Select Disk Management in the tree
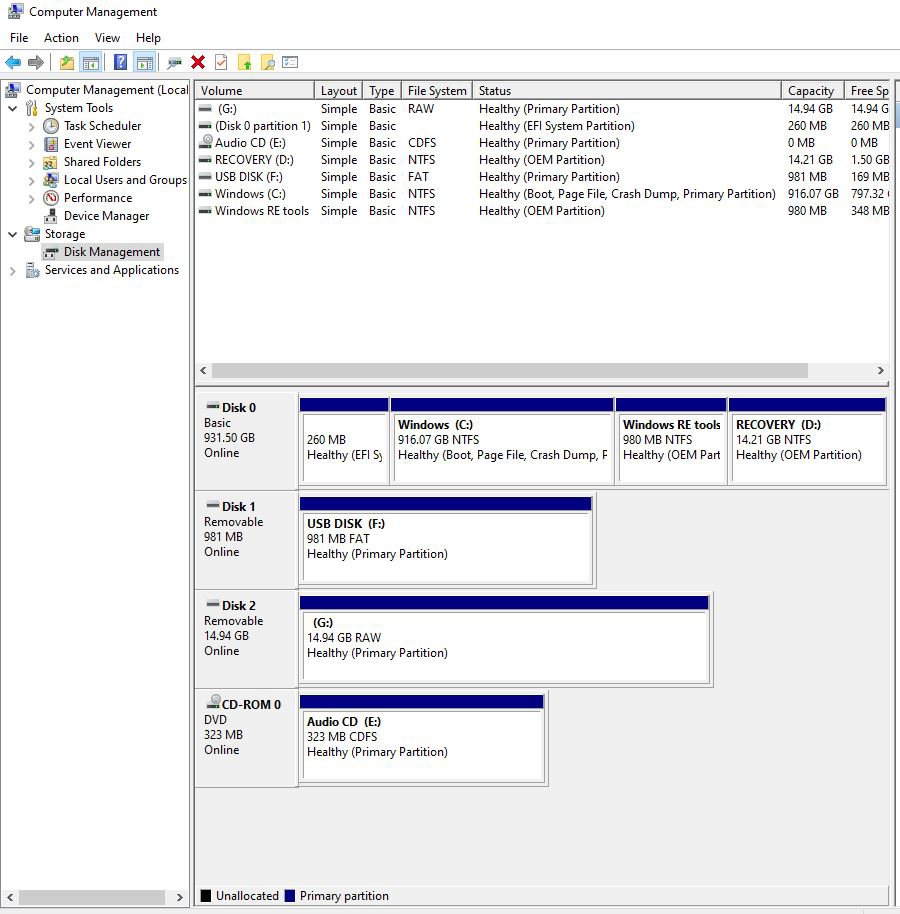The height and width of the screenshot is (914, 900). (x=111, y=252)
